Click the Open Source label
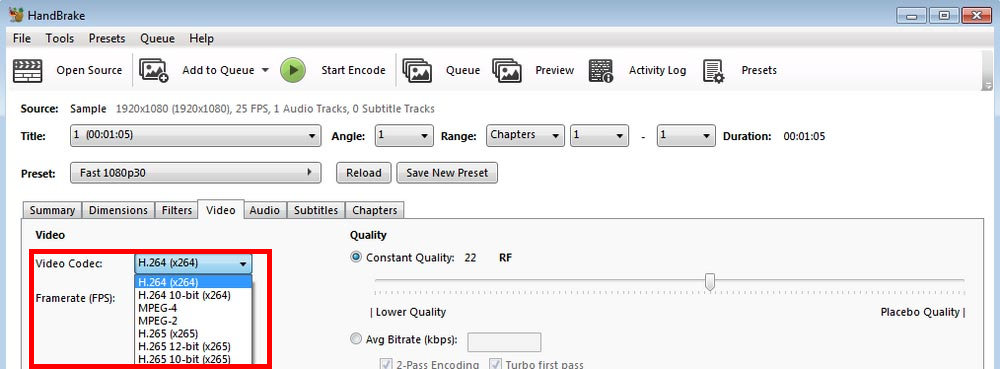The width and height of the screenshot is (1000, 369). tap(89, 70)
